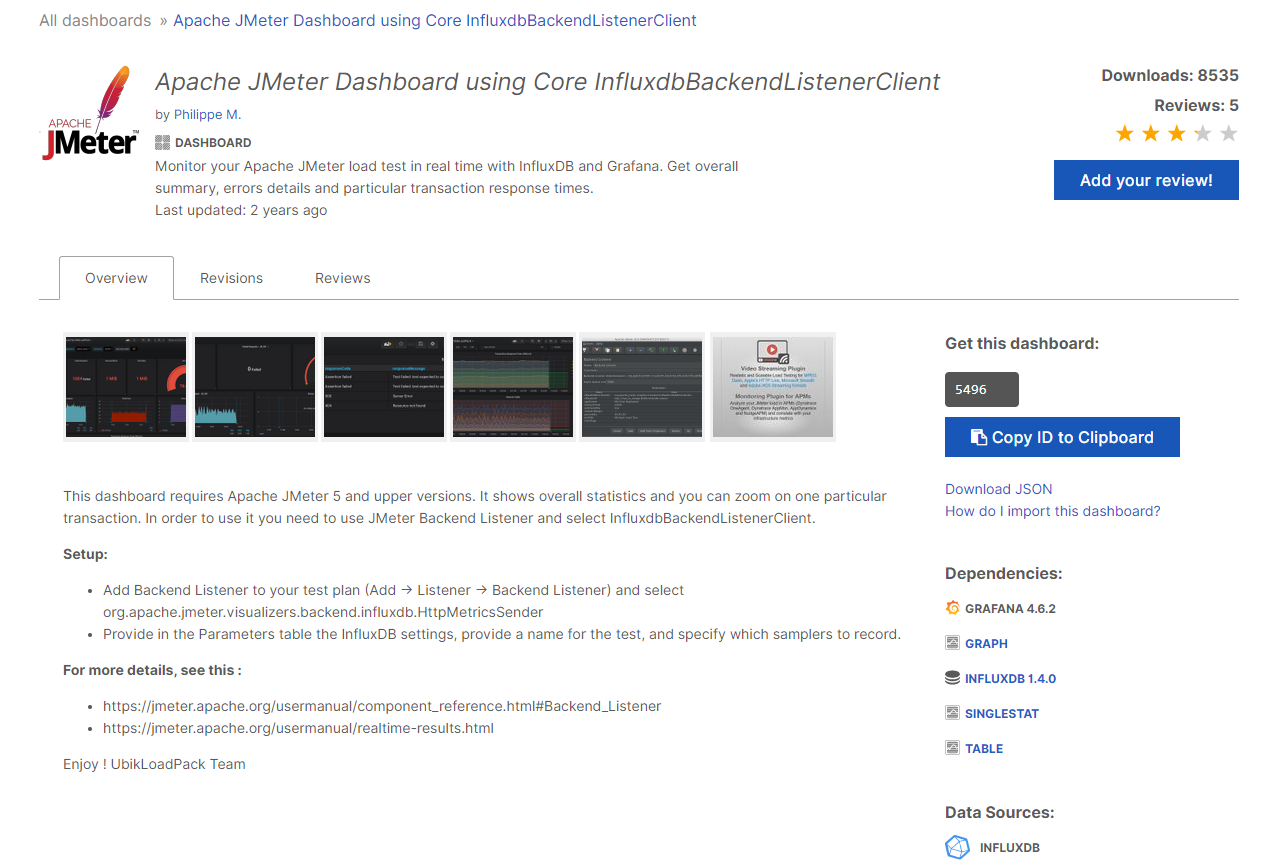Click Copy ID to Clipboard button

(x=1062, y=437)
